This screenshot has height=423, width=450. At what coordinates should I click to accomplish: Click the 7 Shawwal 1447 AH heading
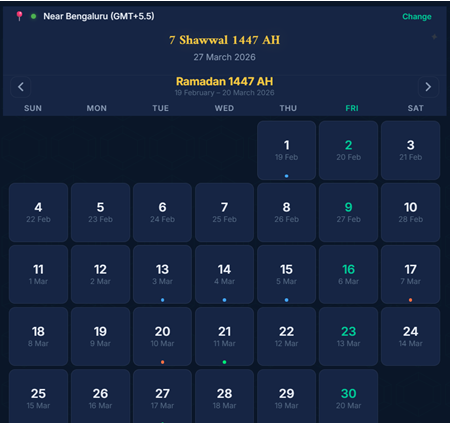[224, 40]
